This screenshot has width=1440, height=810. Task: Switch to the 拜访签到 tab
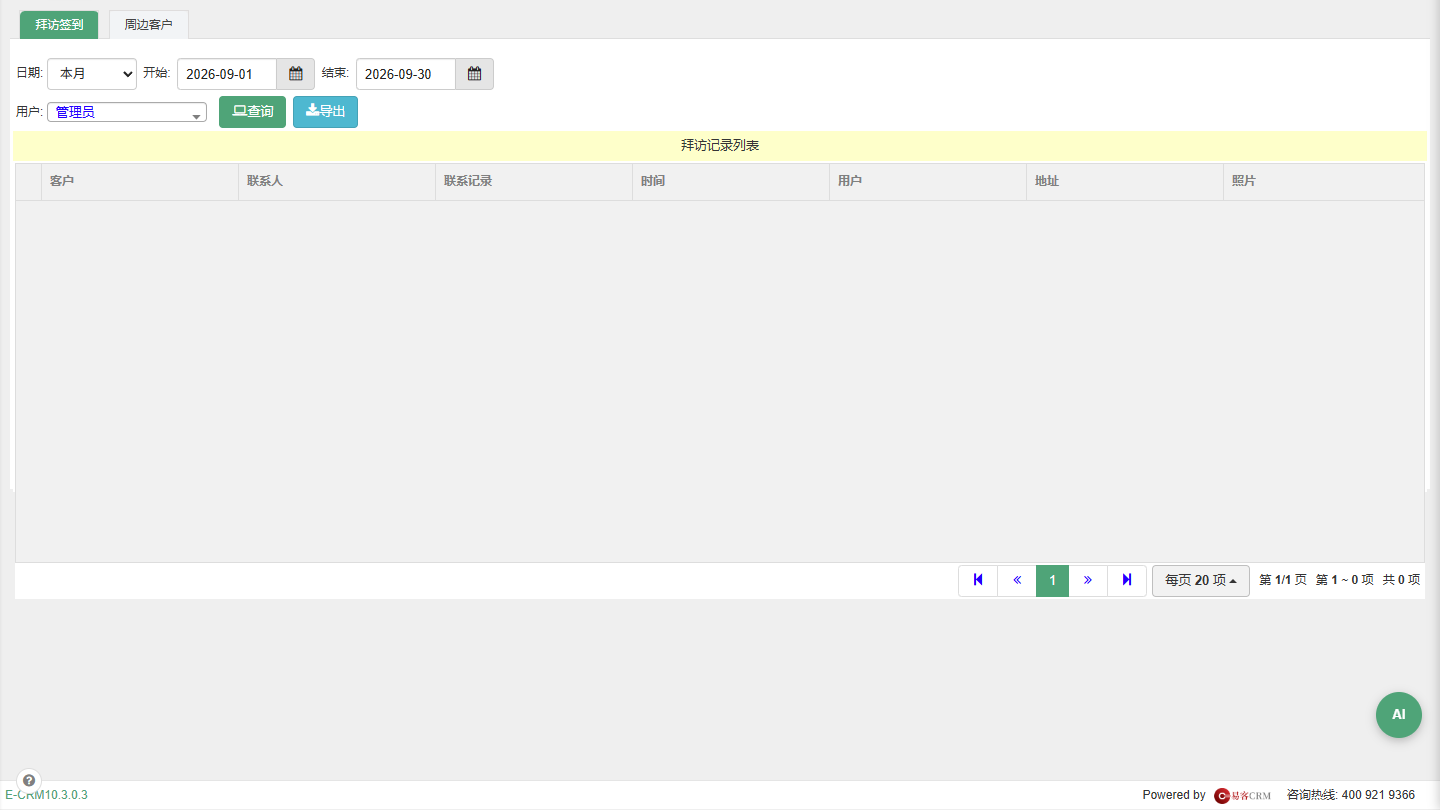coord(59,24)
